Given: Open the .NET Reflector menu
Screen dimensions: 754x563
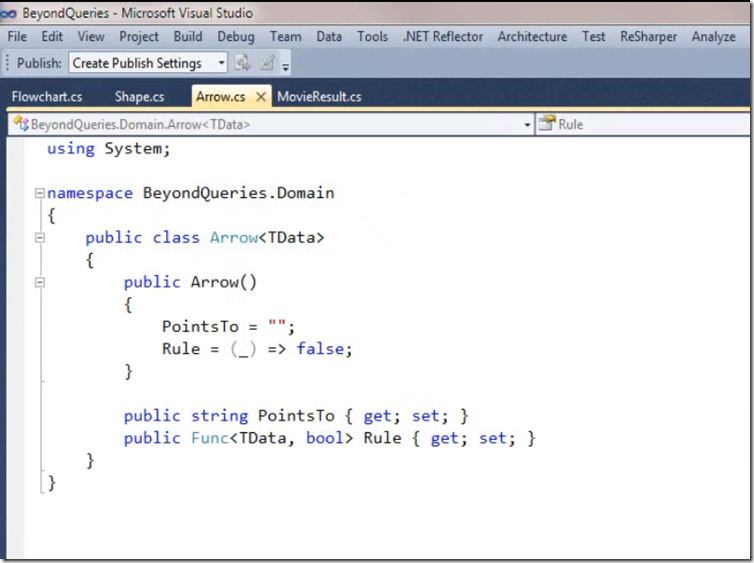Looking at the screenshot, I should 443,37.
